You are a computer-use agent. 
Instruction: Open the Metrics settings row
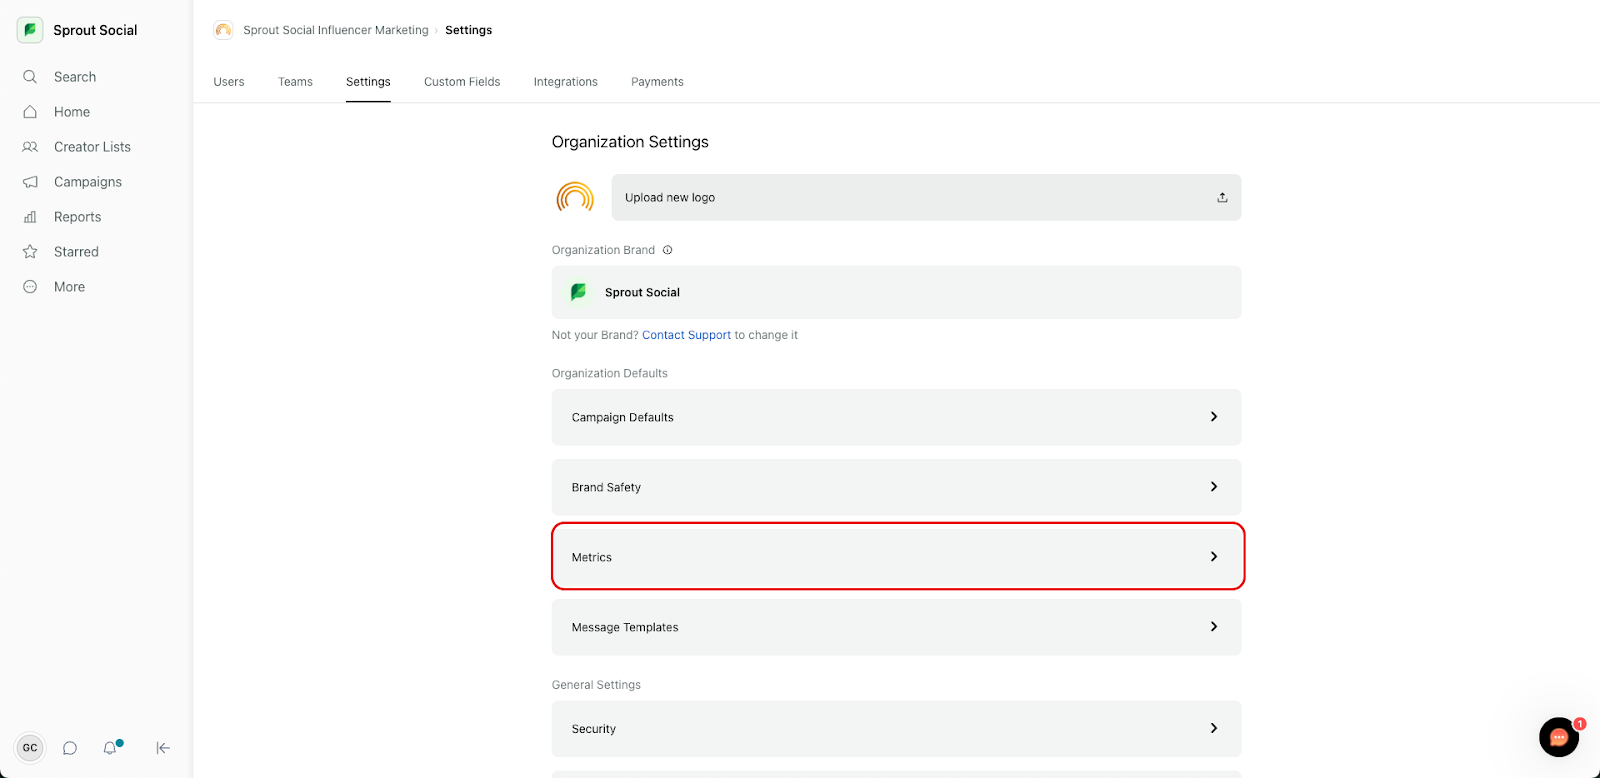tap(896, 557)
